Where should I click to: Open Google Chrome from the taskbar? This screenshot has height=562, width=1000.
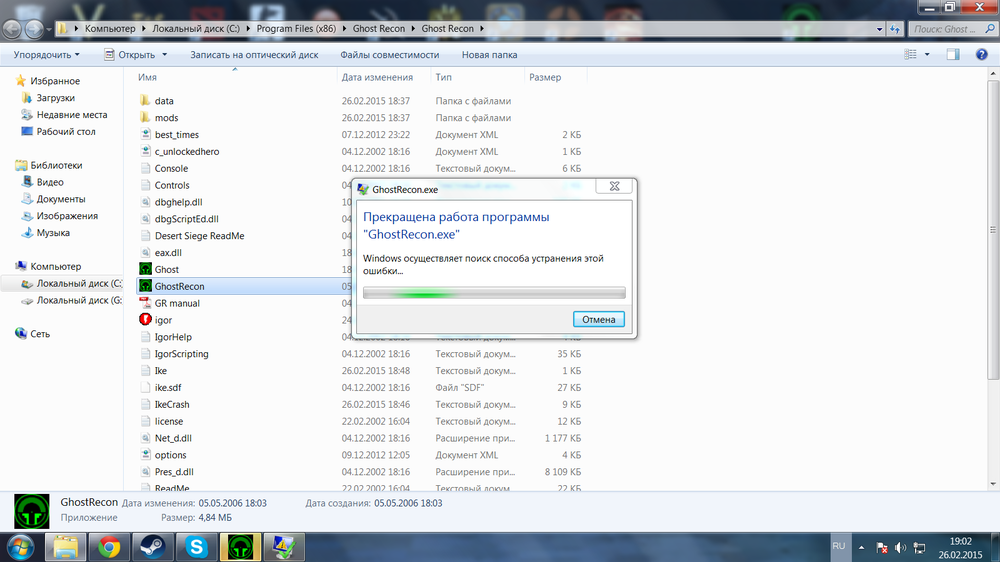coord(111,546)
